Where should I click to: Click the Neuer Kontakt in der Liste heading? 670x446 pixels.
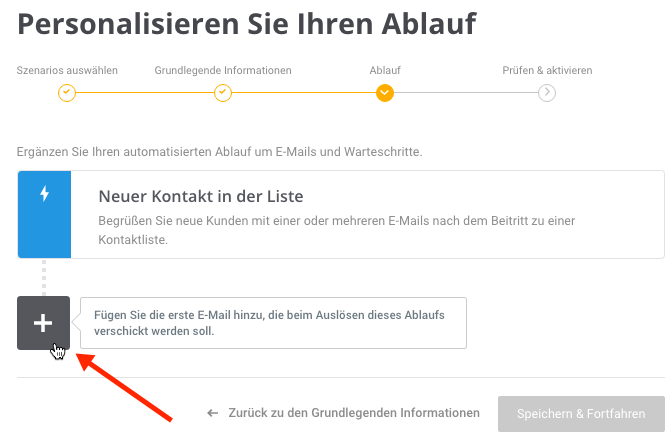click(x=201, y=197)
